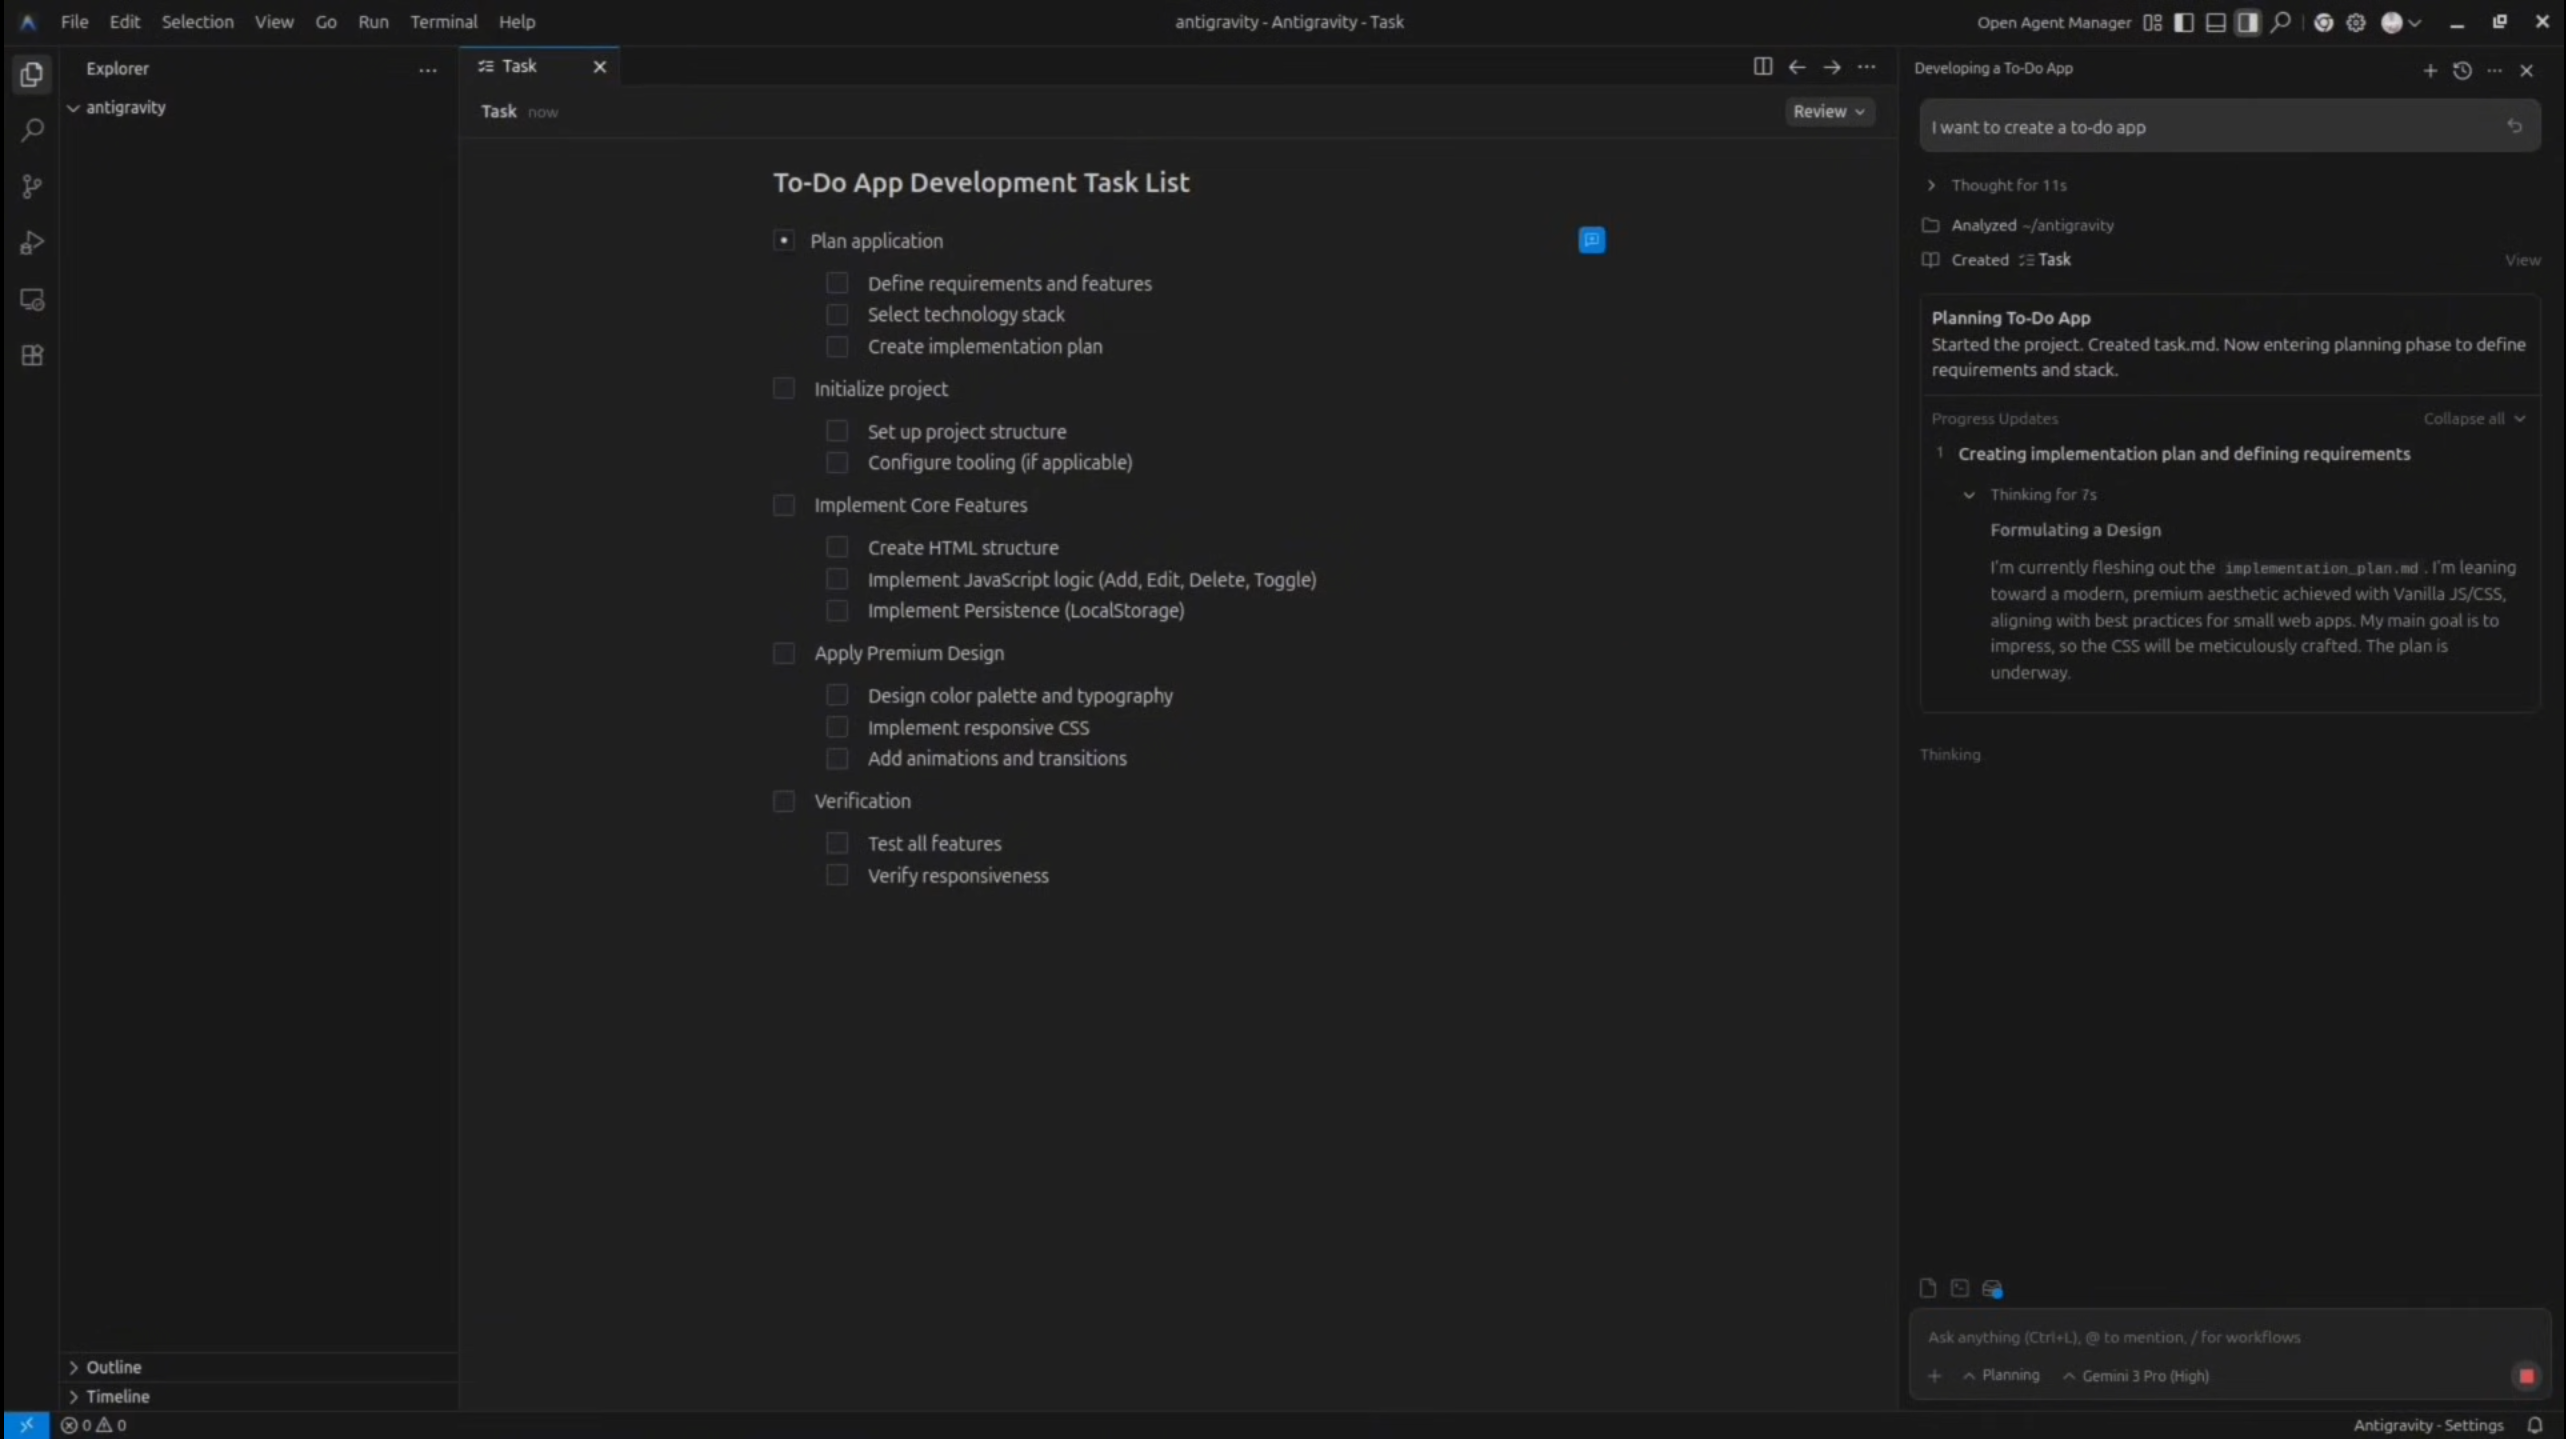Click Open Agent Manager button
Viewport: 2566px width, 1439px height.
pos(2053,22)
